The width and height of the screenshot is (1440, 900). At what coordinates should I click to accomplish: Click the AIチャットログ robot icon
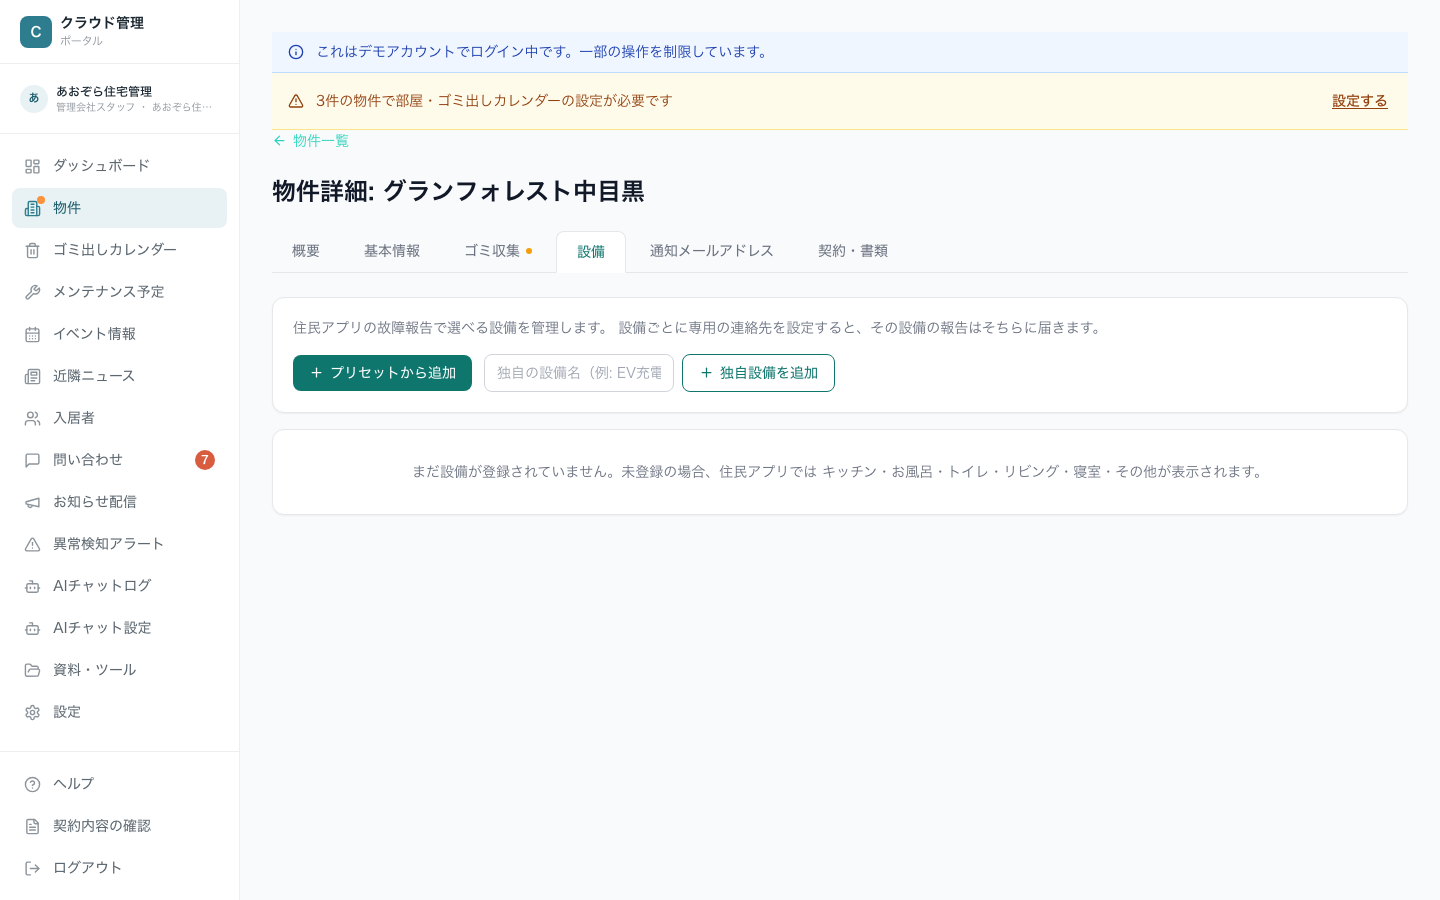point(32,586)
